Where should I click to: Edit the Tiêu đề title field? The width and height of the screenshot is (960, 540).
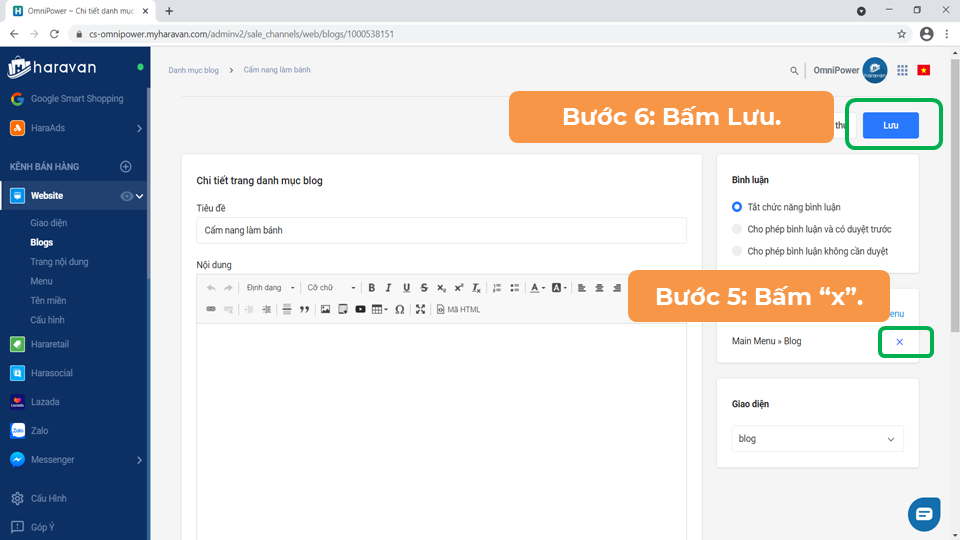(441, 230)
